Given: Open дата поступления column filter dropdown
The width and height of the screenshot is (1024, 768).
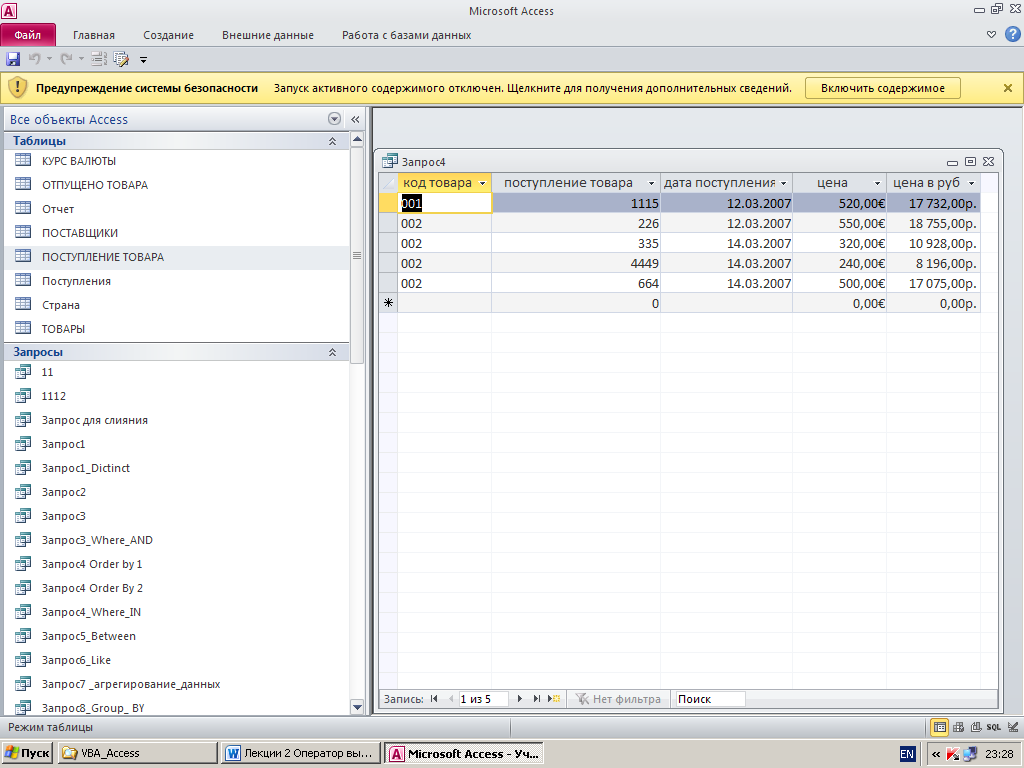Looking at the screenshot, I should (784, 184).
